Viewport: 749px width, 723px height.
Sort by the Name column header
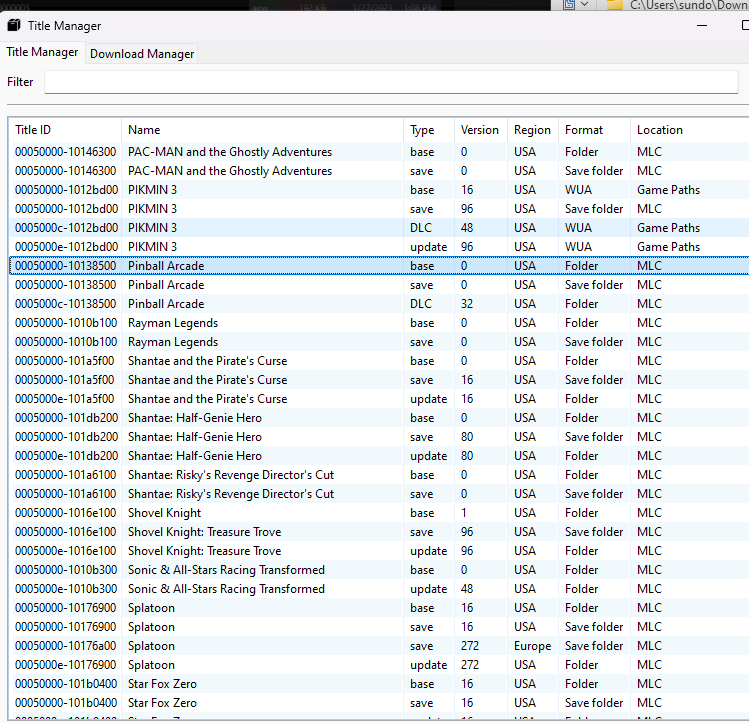(262, 130)
